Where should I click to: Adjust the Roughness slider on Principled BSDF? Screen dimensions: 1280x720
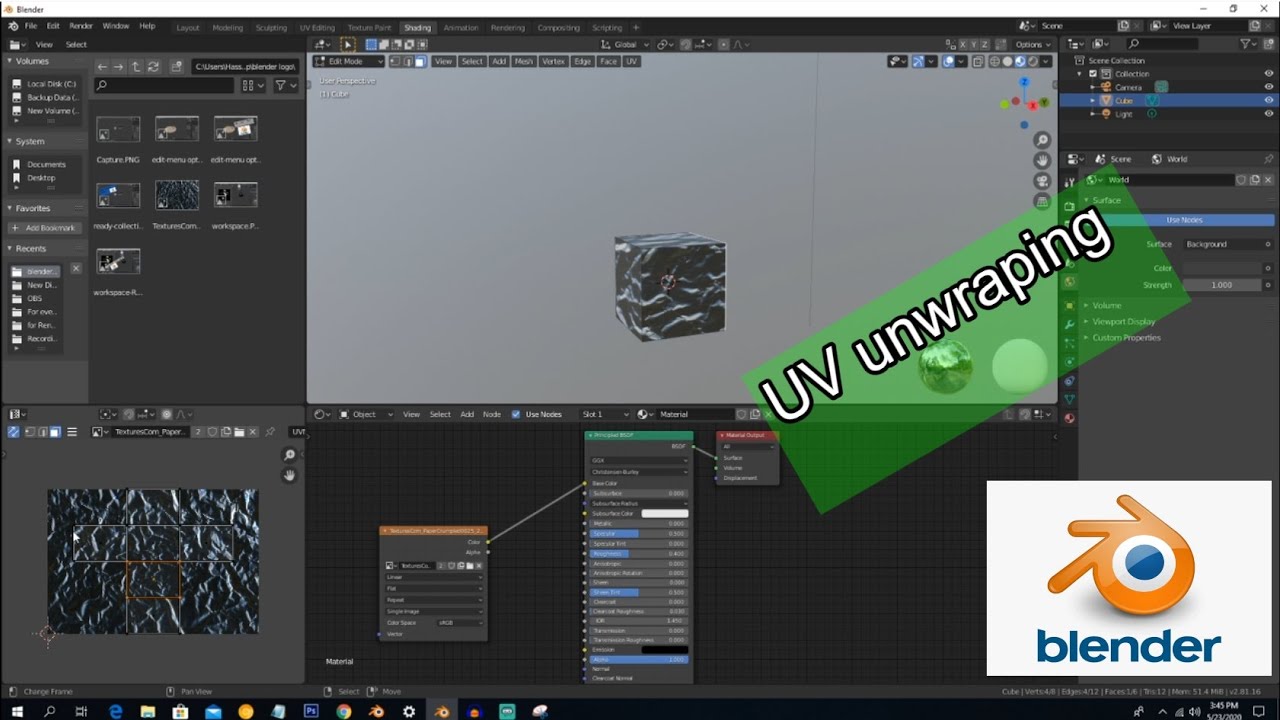639,553
